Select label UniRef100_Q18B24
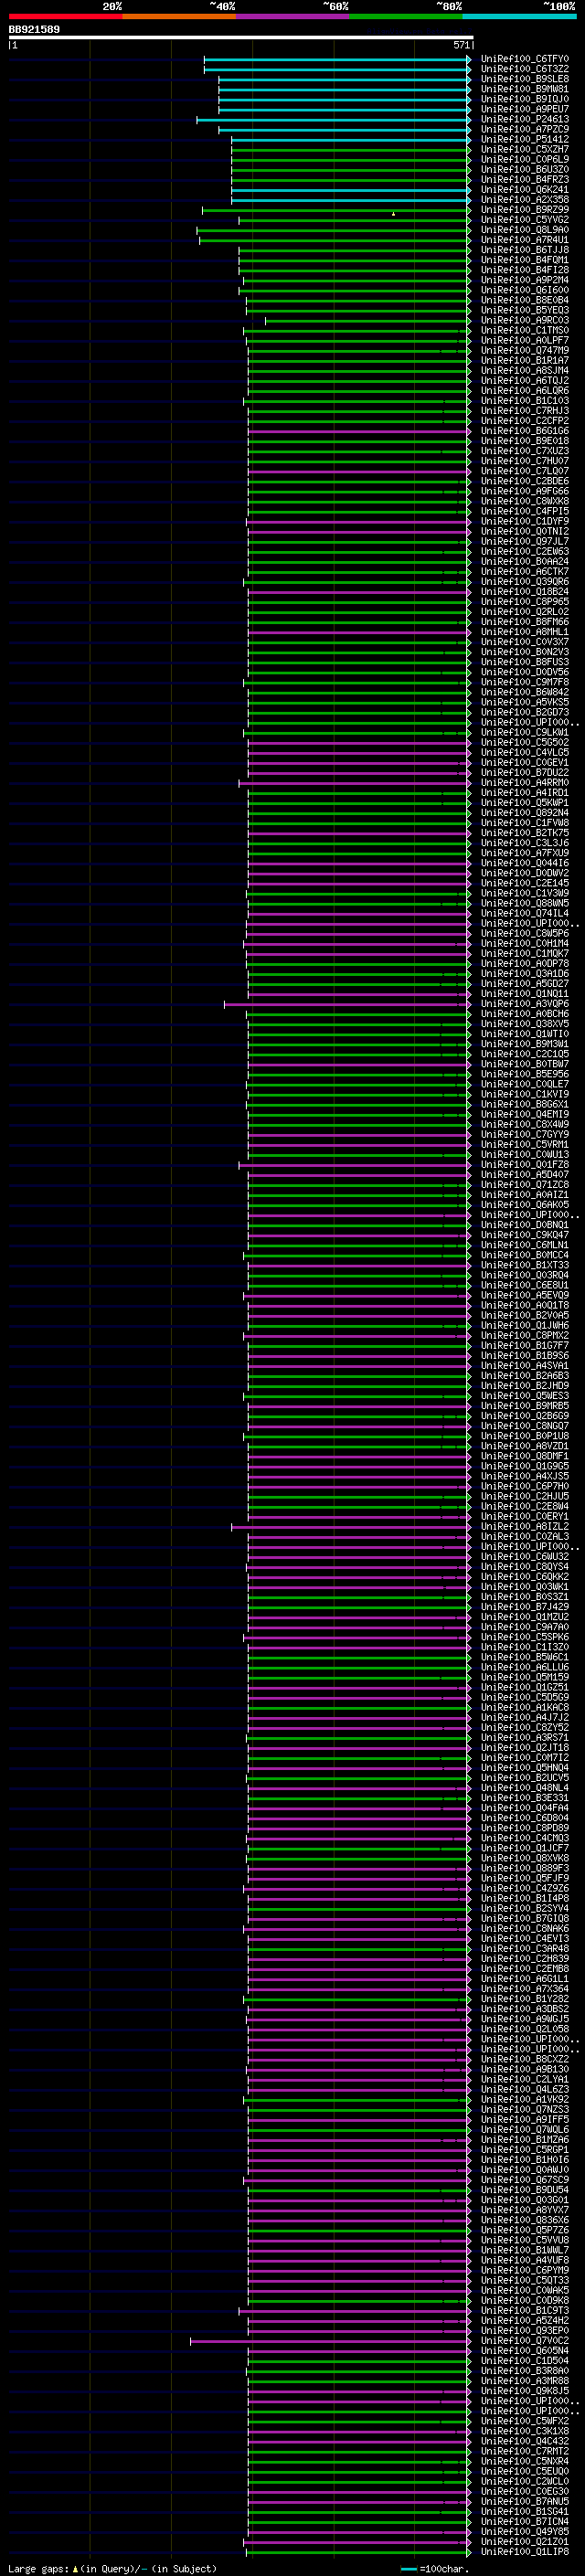Screen dimensions: 585x2576 tap(525, 592)
